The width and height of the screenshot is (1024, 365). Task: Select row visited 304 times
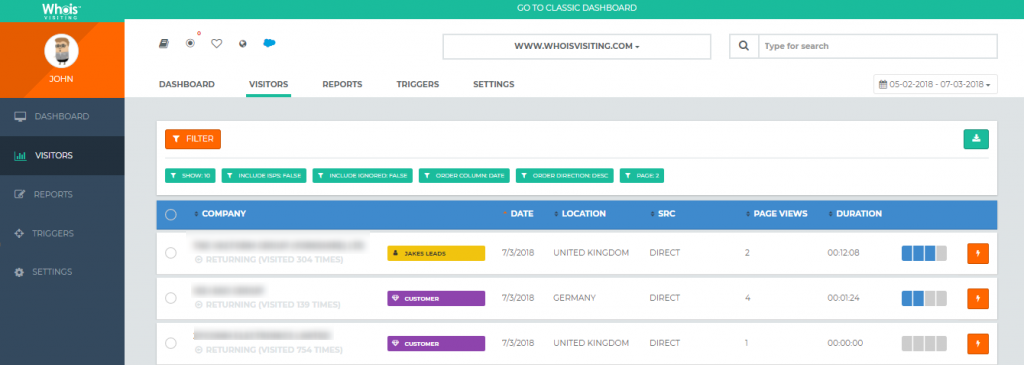tap(170, 253)
